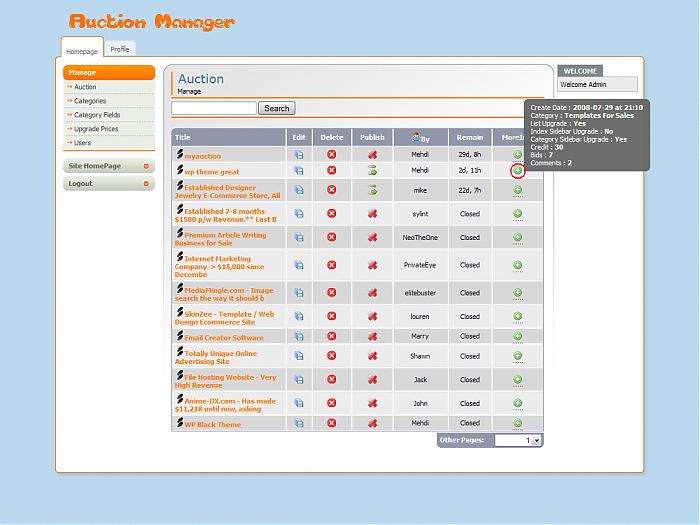
Task: Click the '22d, 7h' remaining time cell
Action: tap(470, 190)
